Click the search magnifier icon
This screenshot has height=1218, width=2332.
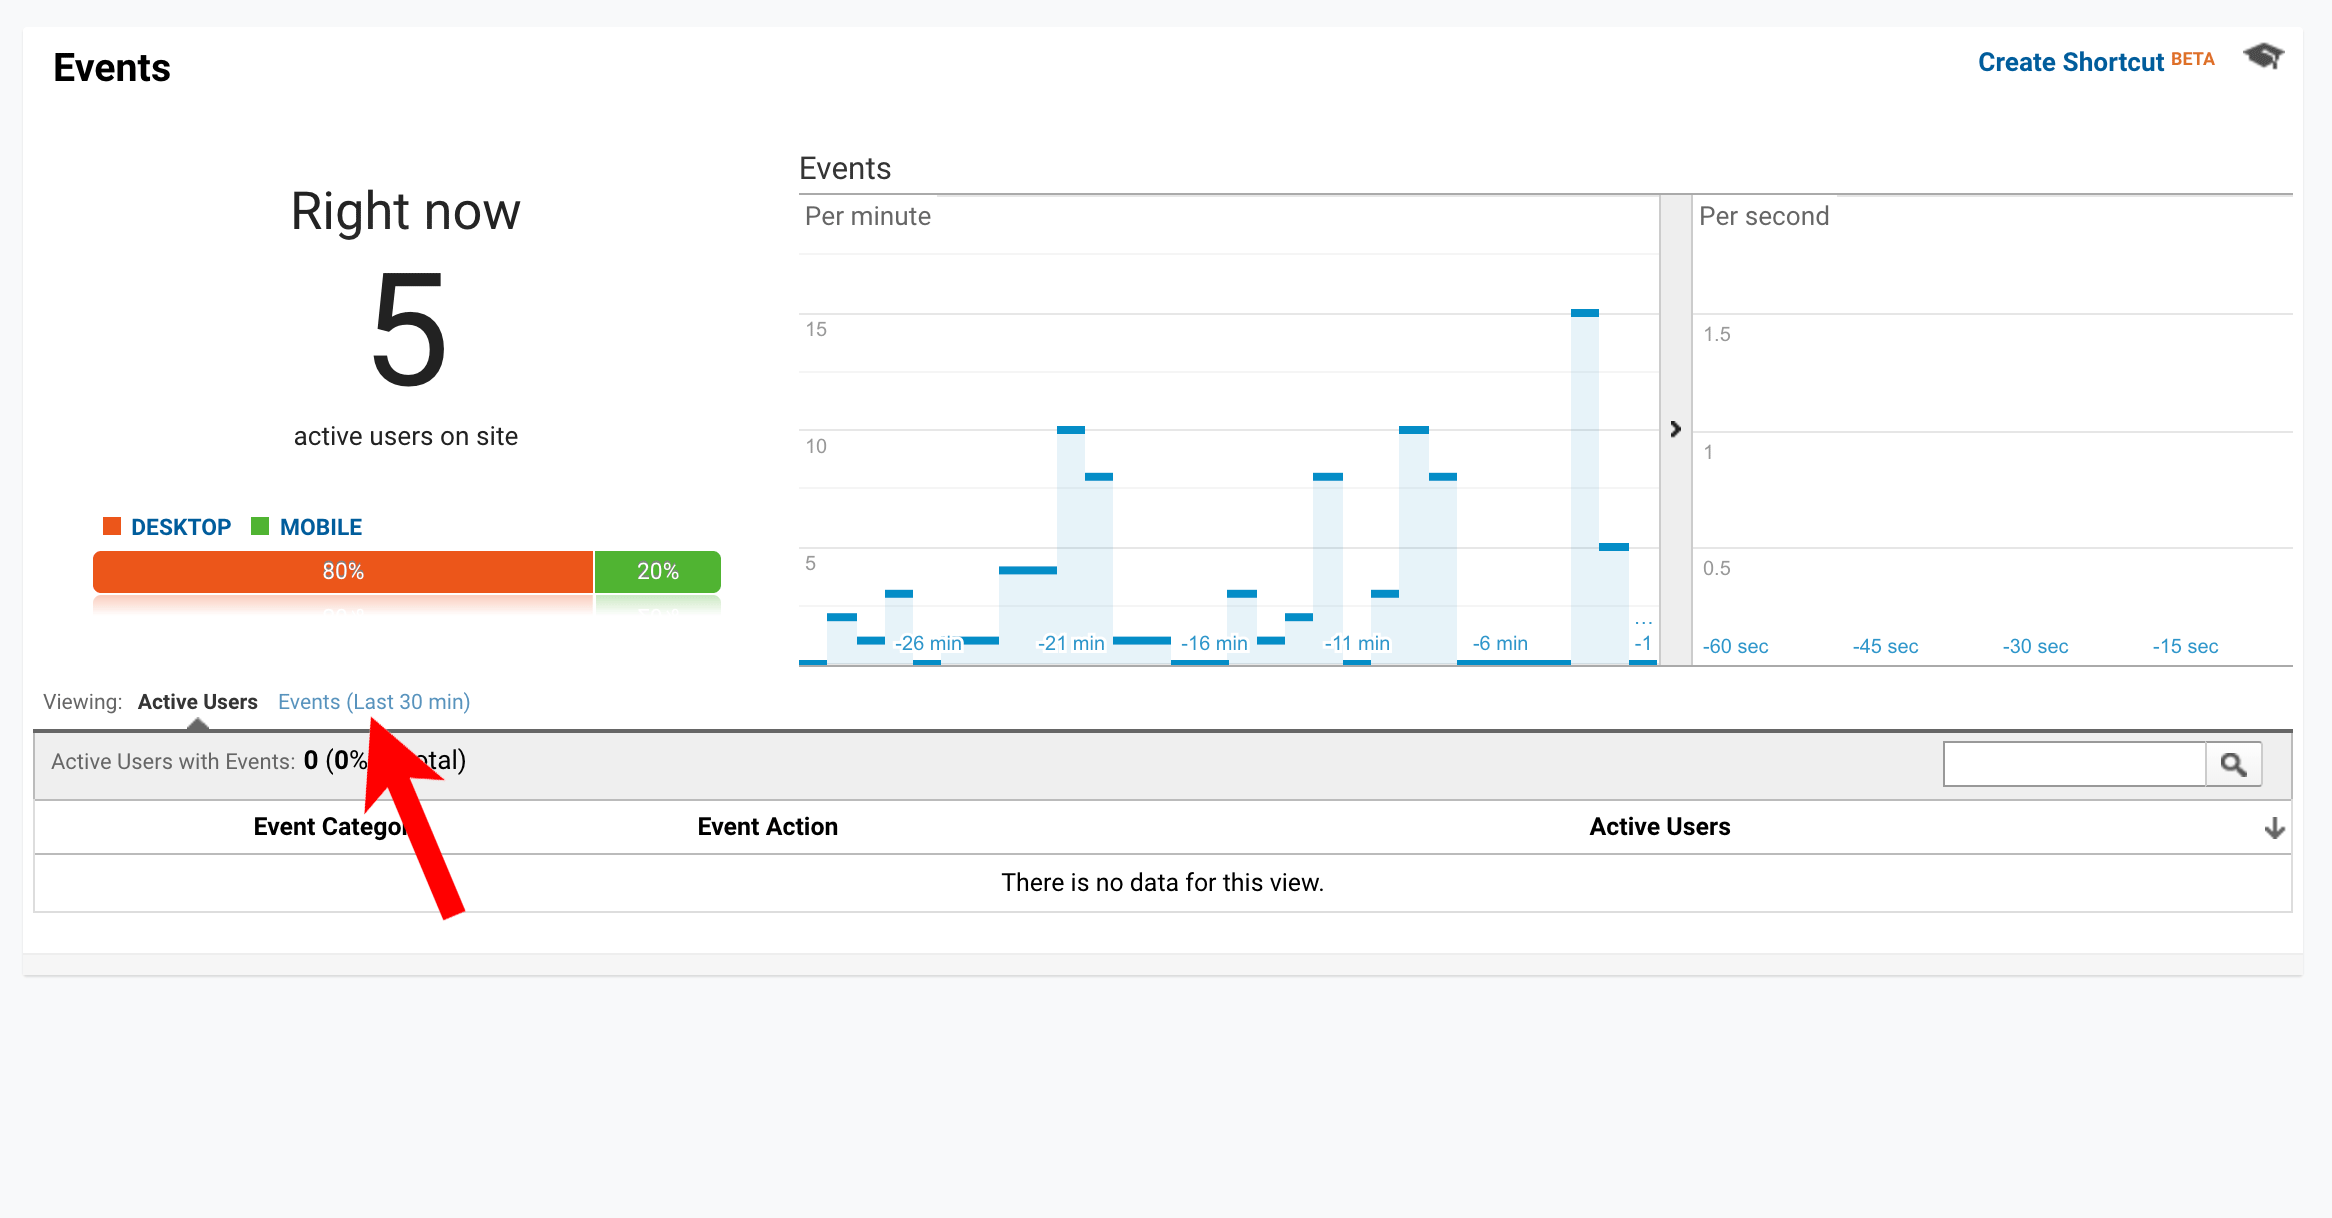click(2235, 764)
